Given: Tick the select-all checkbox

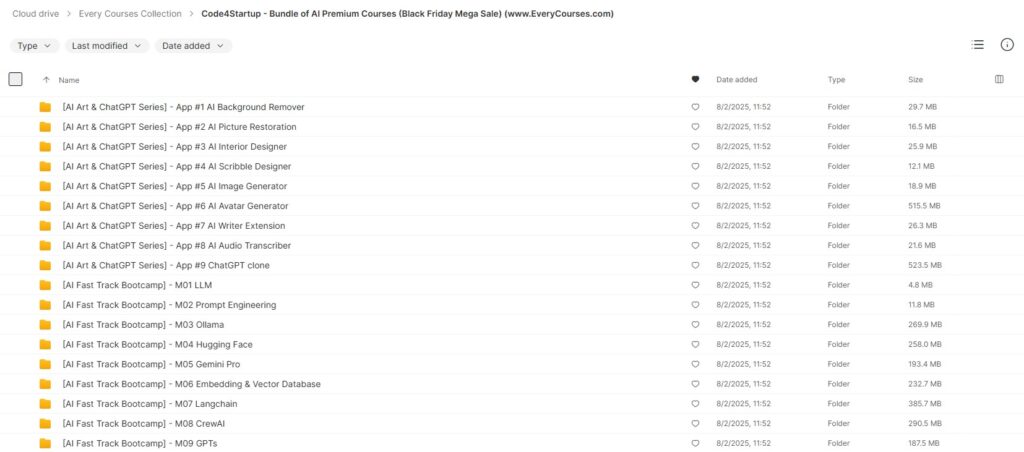Looking at the screenshot, I should click(x=15, y=79).
